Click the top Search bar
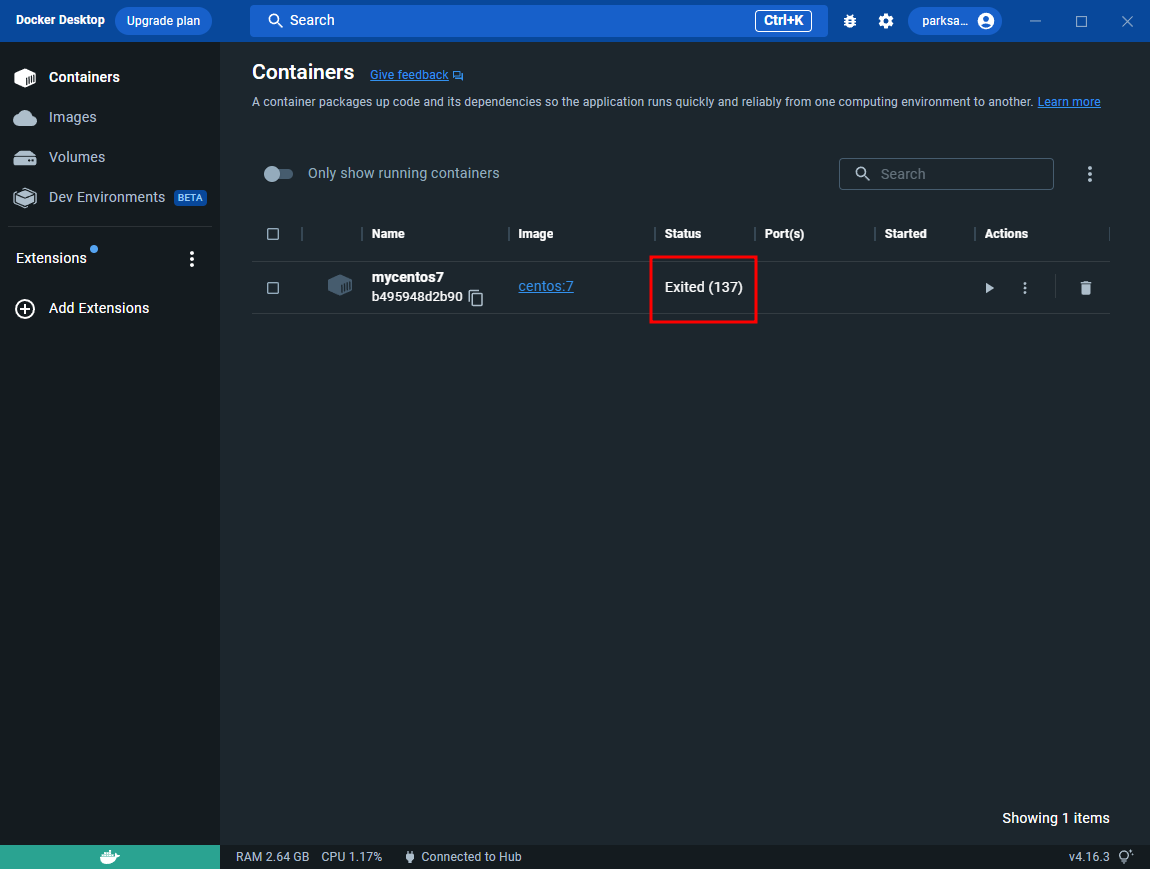1150x869 pixels. point(538,21)
